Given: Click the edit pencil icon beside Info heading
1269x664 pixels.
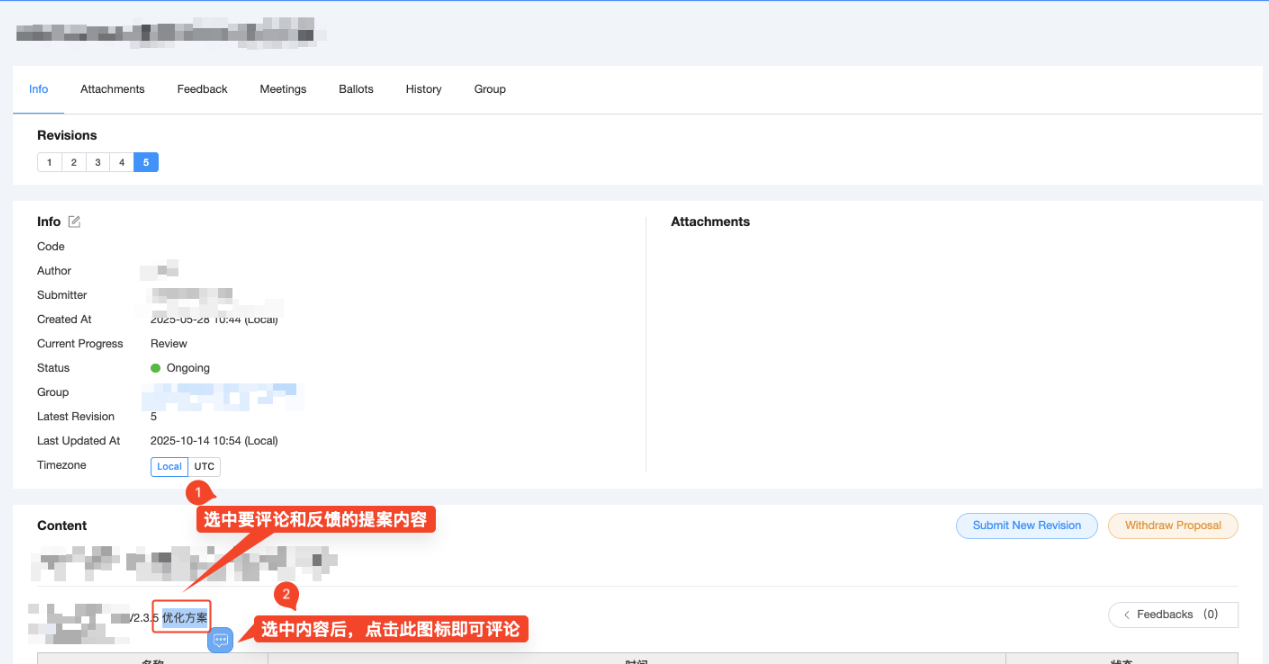Looking at the screenshot, I should [74, 222].
